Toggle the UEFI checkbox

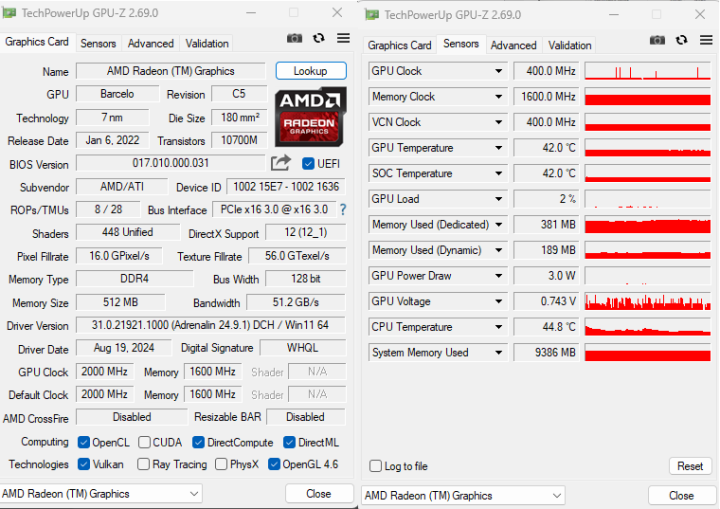click(x=308, y=164)
